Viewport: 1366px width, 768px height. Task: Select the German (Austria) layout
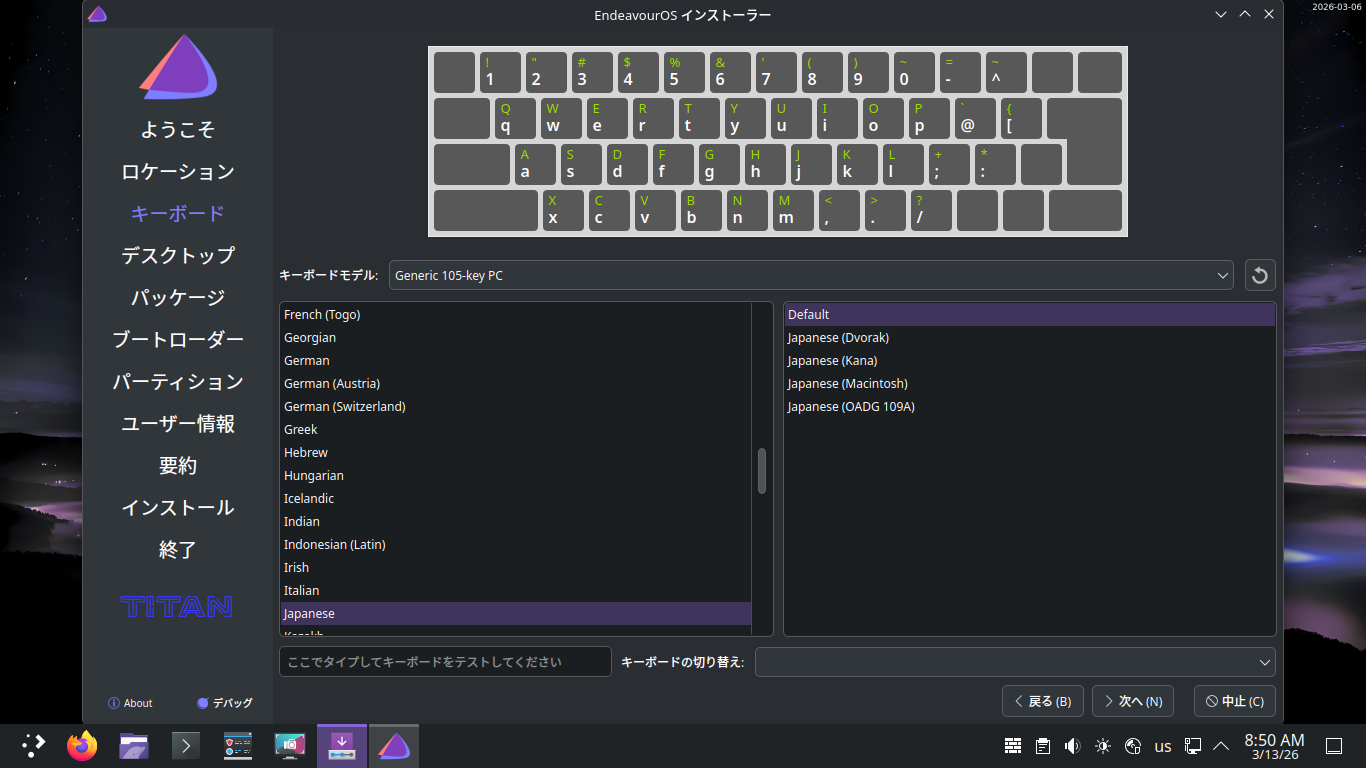coord(515,384)
